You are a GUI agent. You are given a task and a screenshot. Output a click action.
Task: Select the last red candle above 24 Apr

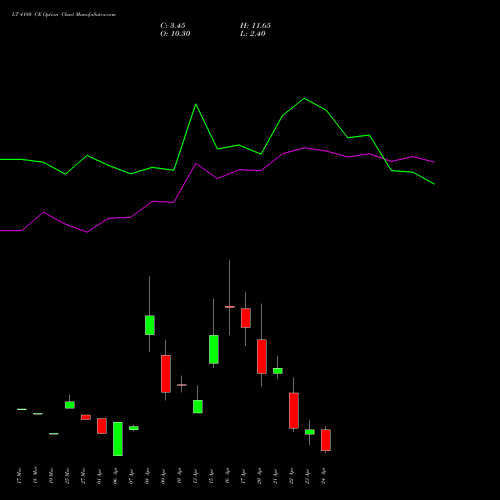326,440
